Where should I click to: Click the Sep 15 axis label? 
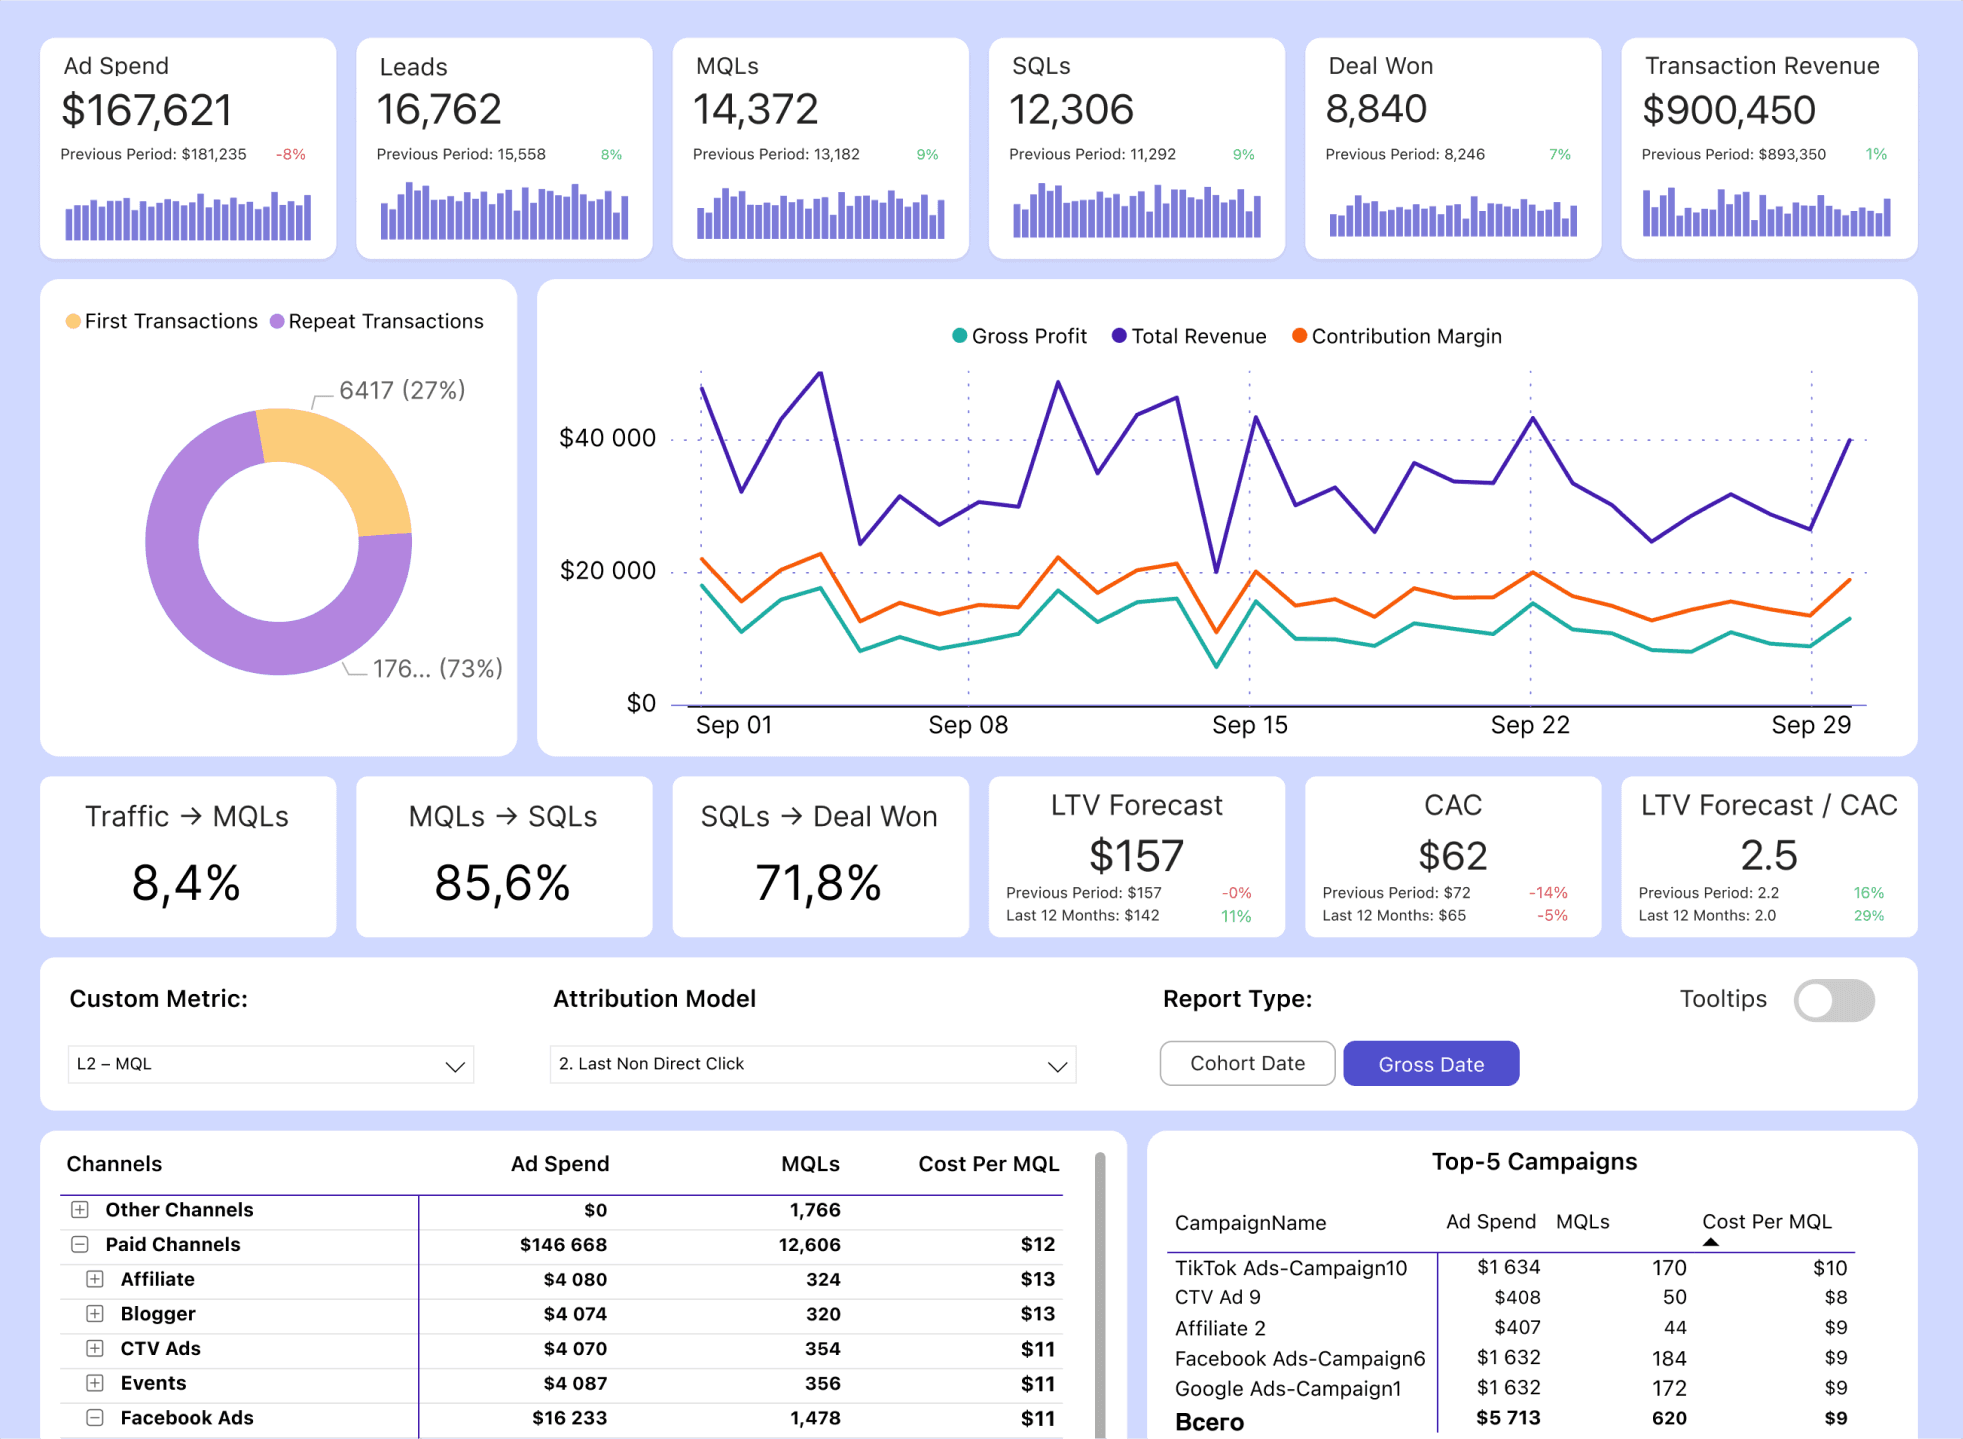click(x=1250, y=725)
